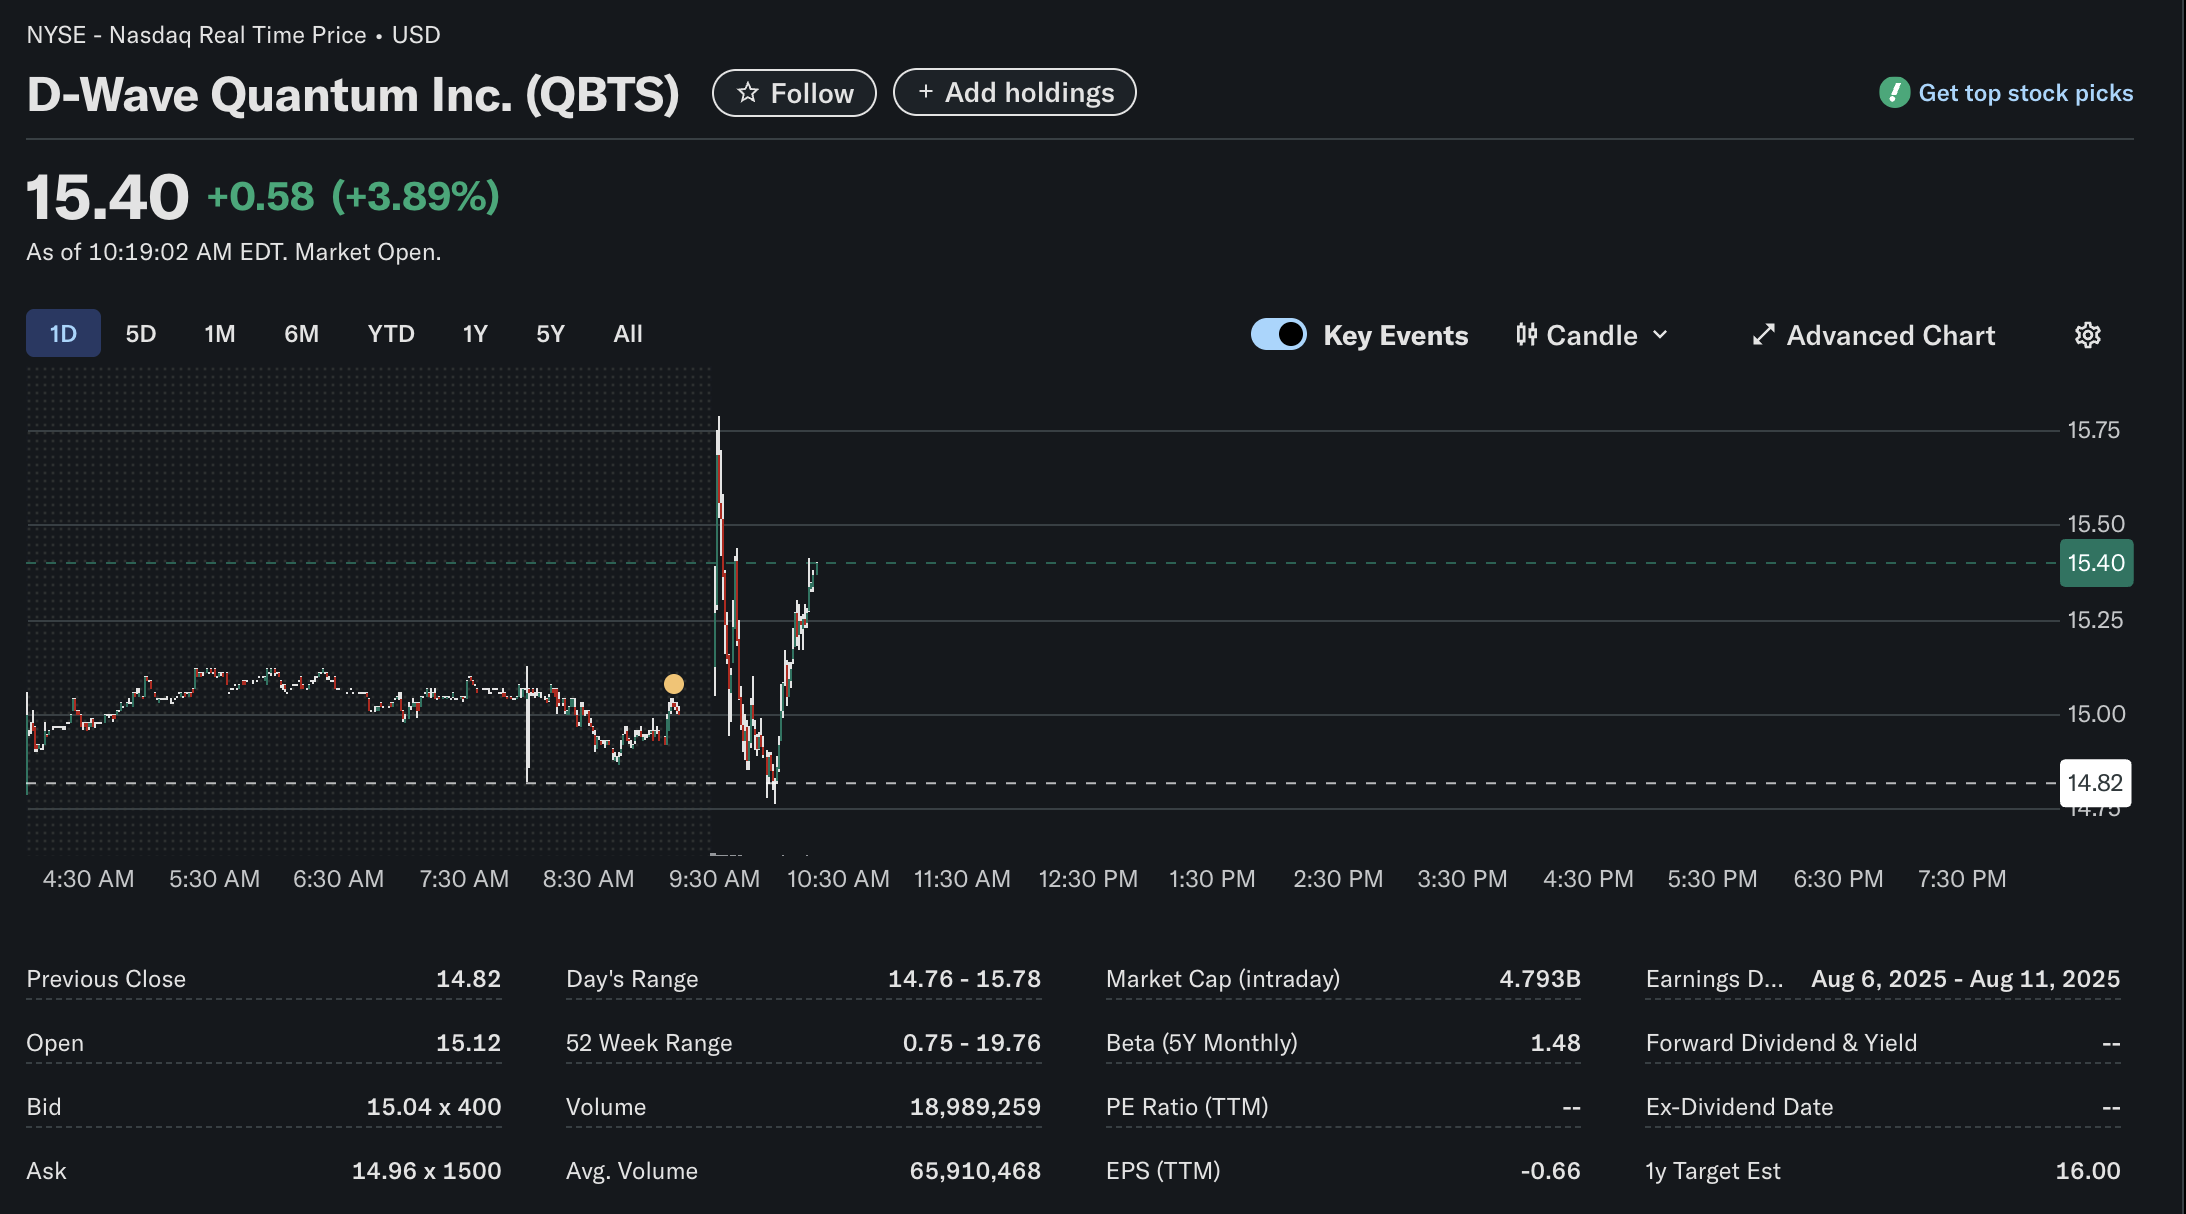Choose the YTD range tab
This screenshot has width=2186, height=1214.
click(x=391, y=333)
